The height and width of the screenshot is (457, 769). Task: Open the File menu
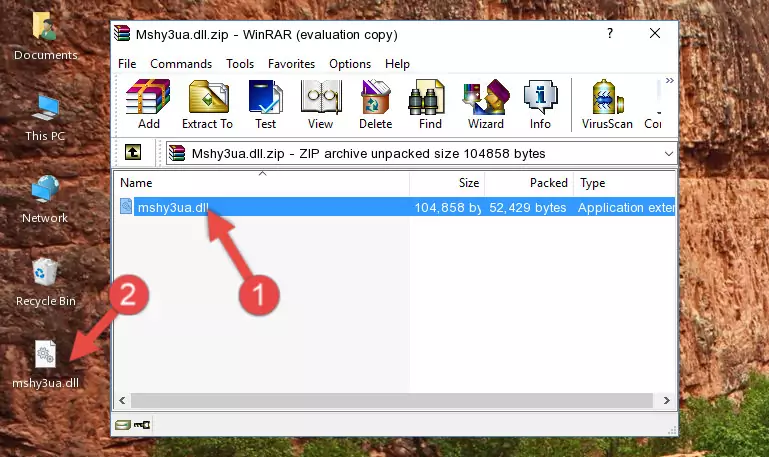pos(127,64)
